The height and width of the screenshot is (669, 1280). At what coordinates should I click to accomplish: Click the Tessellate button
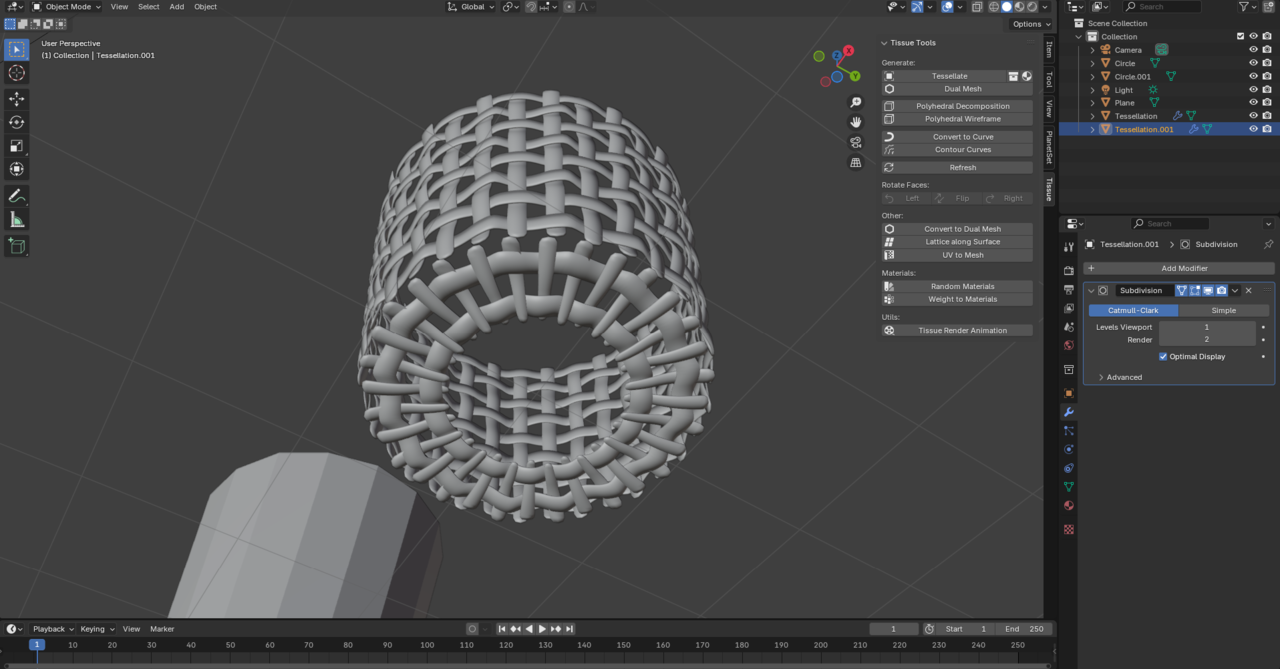pyautogui.click(x=949, y=76)
